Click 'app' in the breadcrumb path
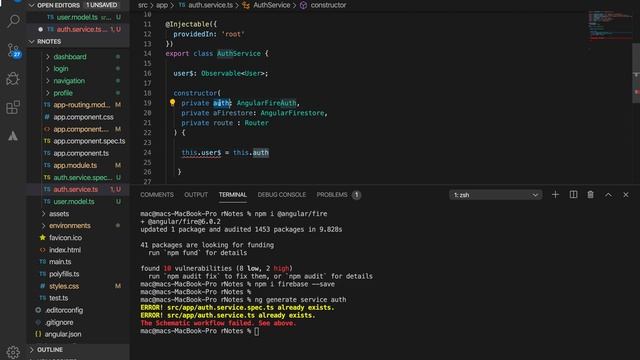Image resolution: width=640 pixels, height=360 pixels. [x=162, y=5]
